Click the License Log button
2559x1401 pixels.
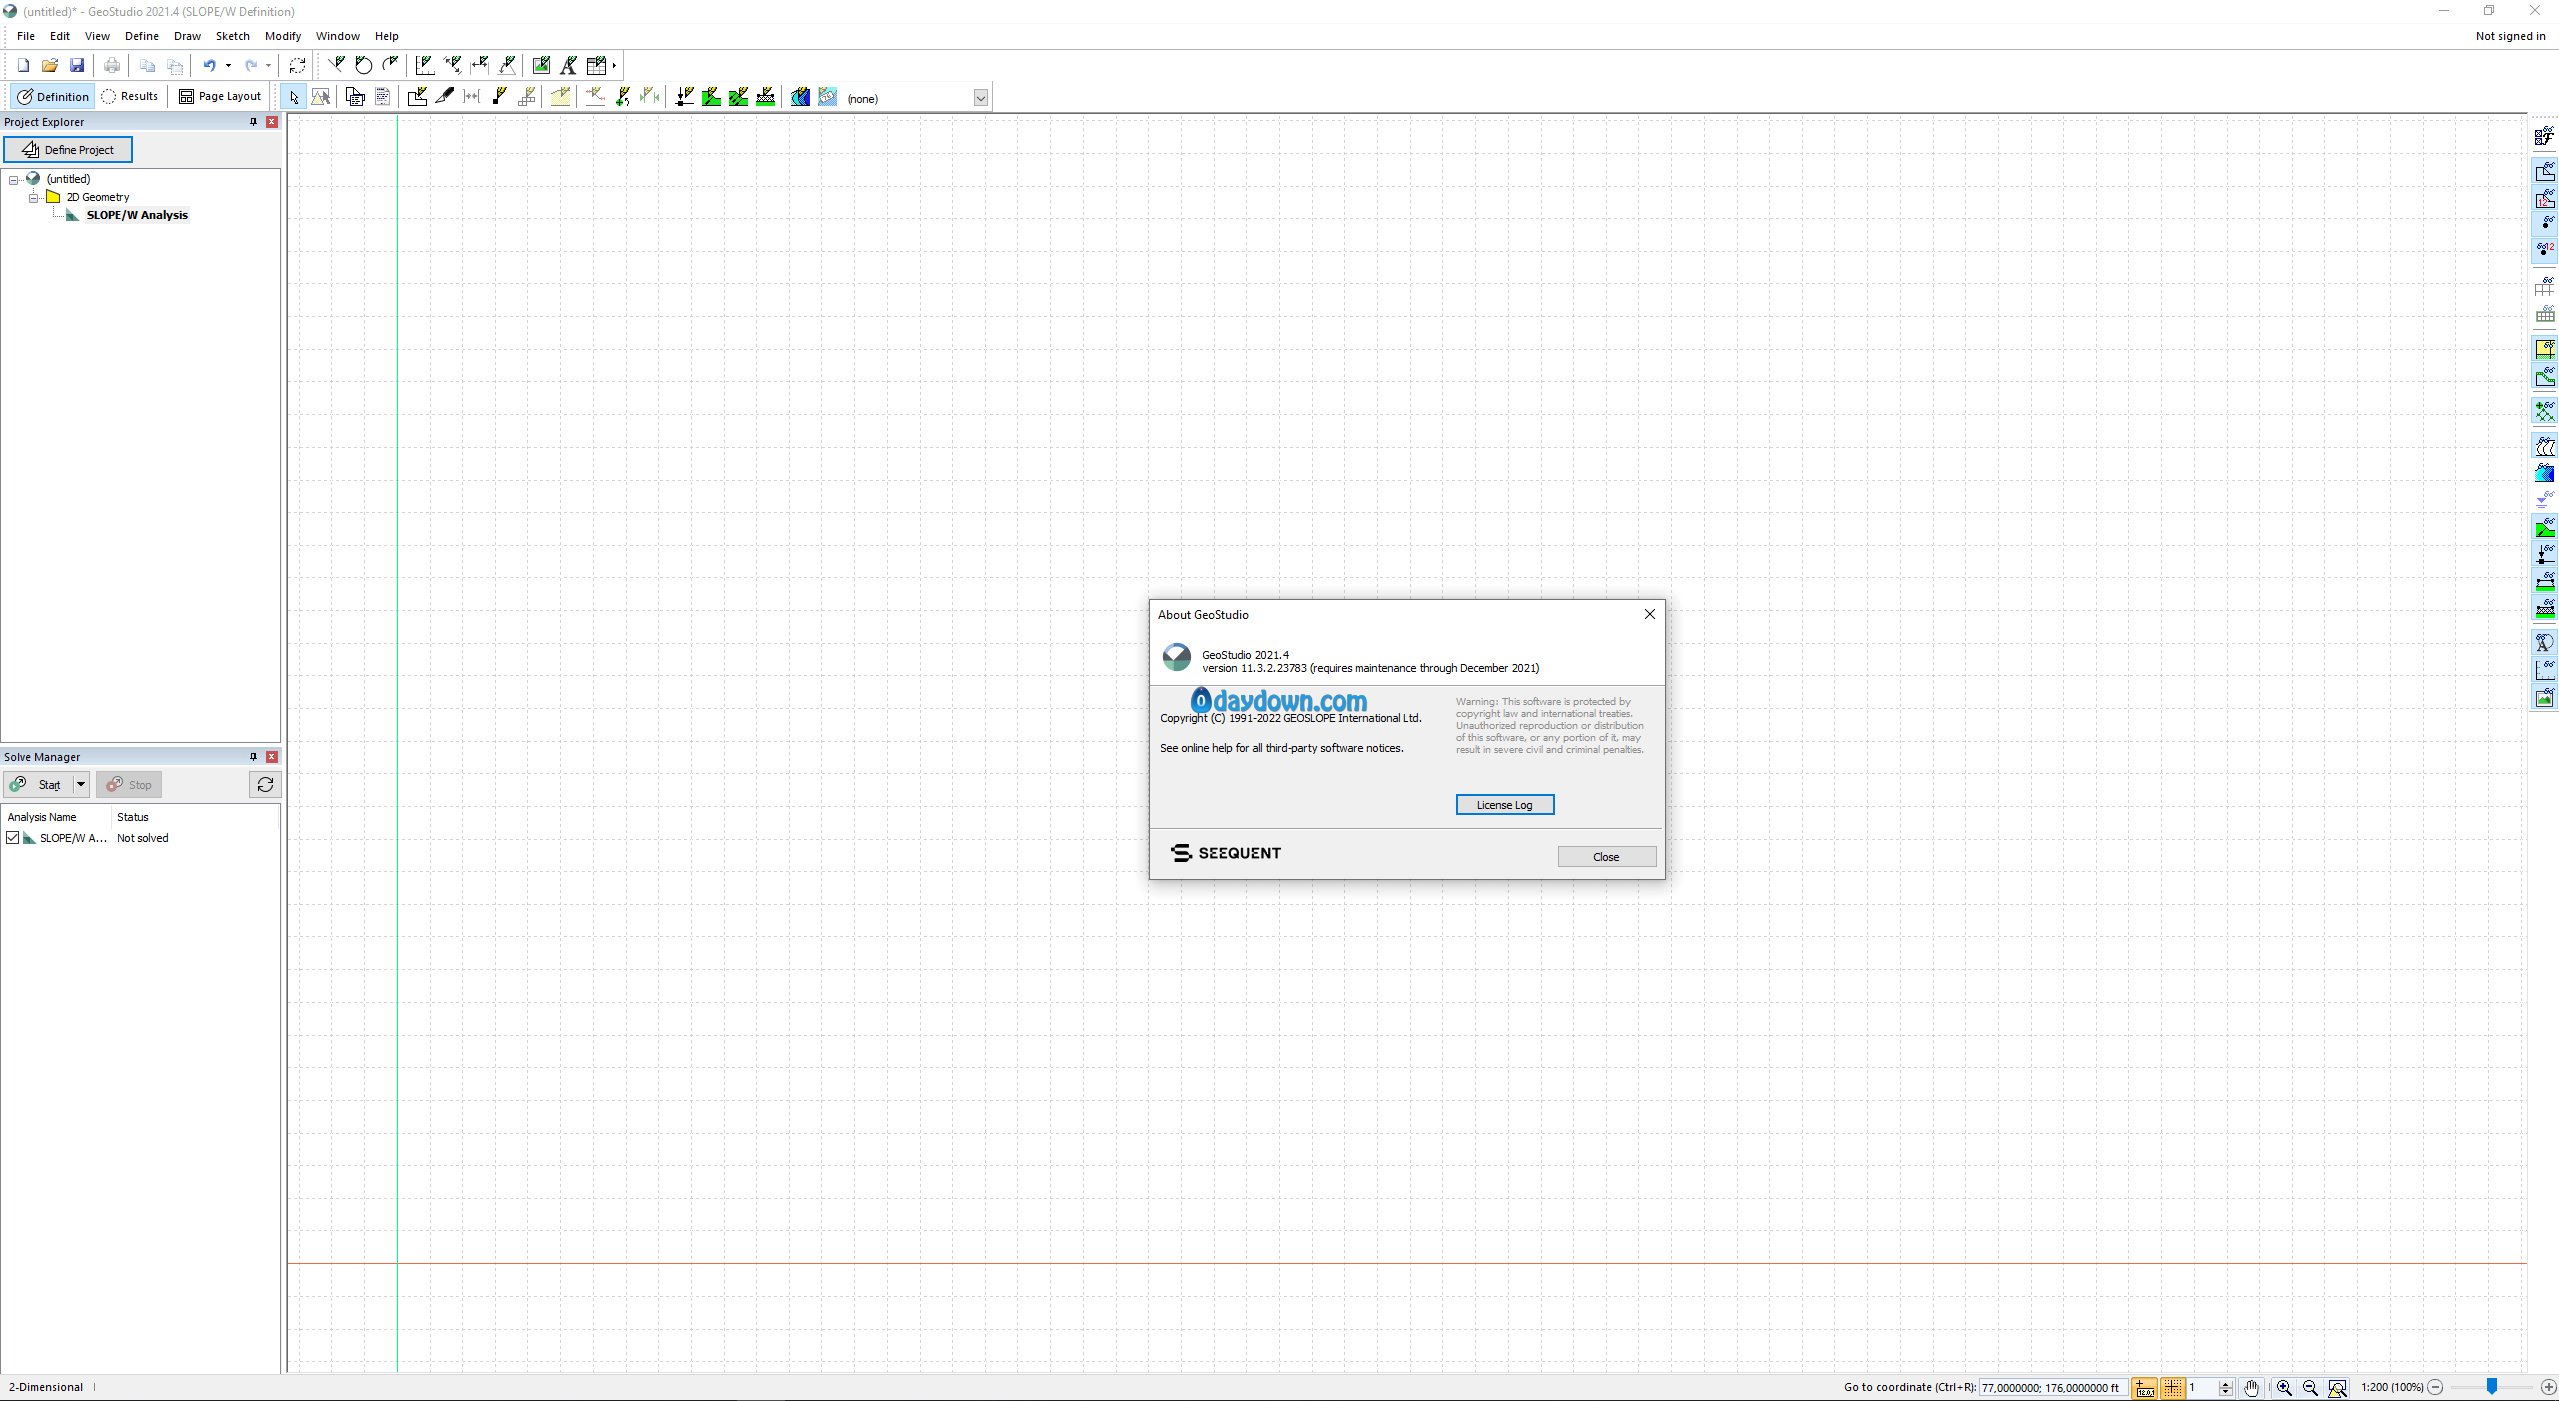coord(1505,805)
